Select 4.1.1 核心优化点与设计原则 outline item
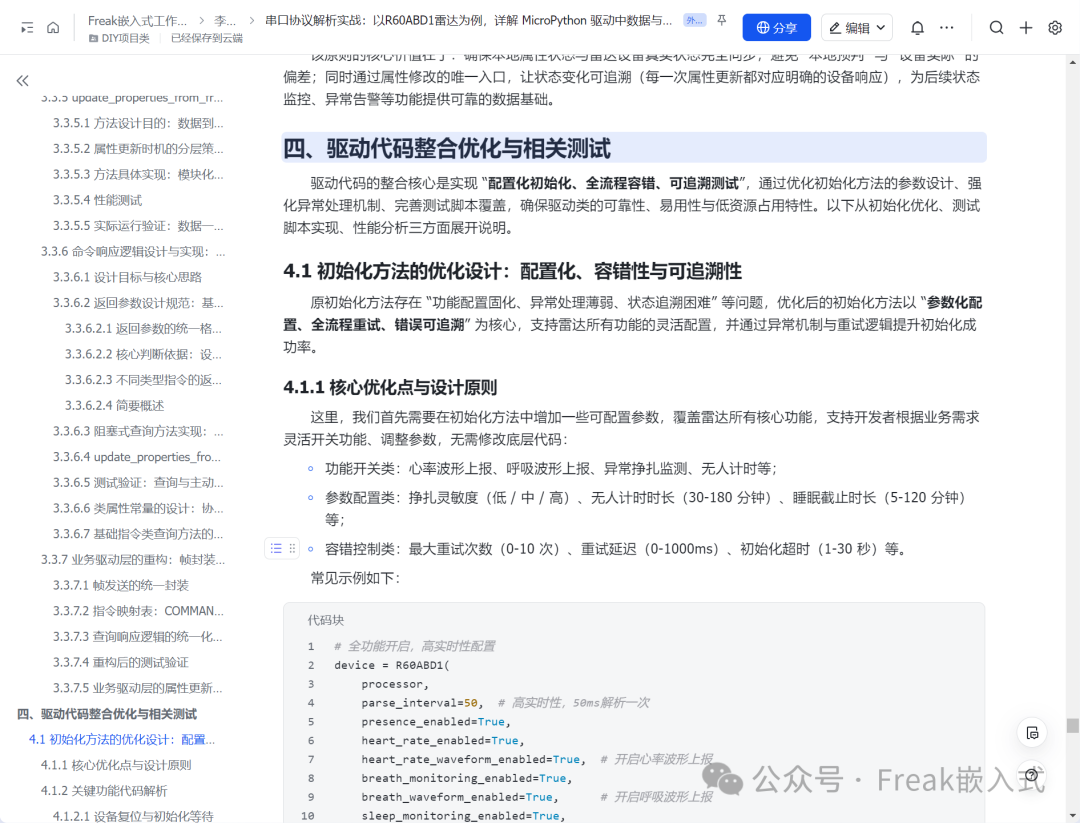 pyautogui.click(x=116, y=764)
